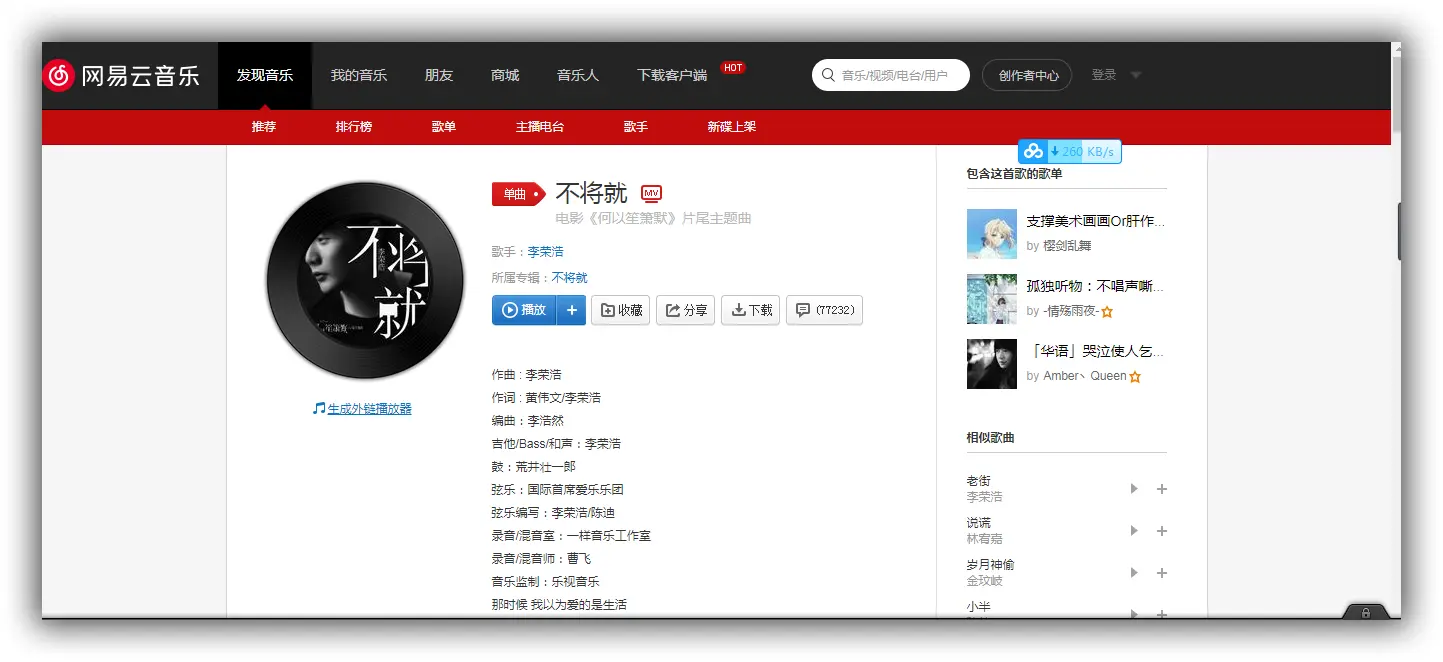1443x662 pixels.
Task: Open similar song title 老街
Action: click(x=979, y=481)
